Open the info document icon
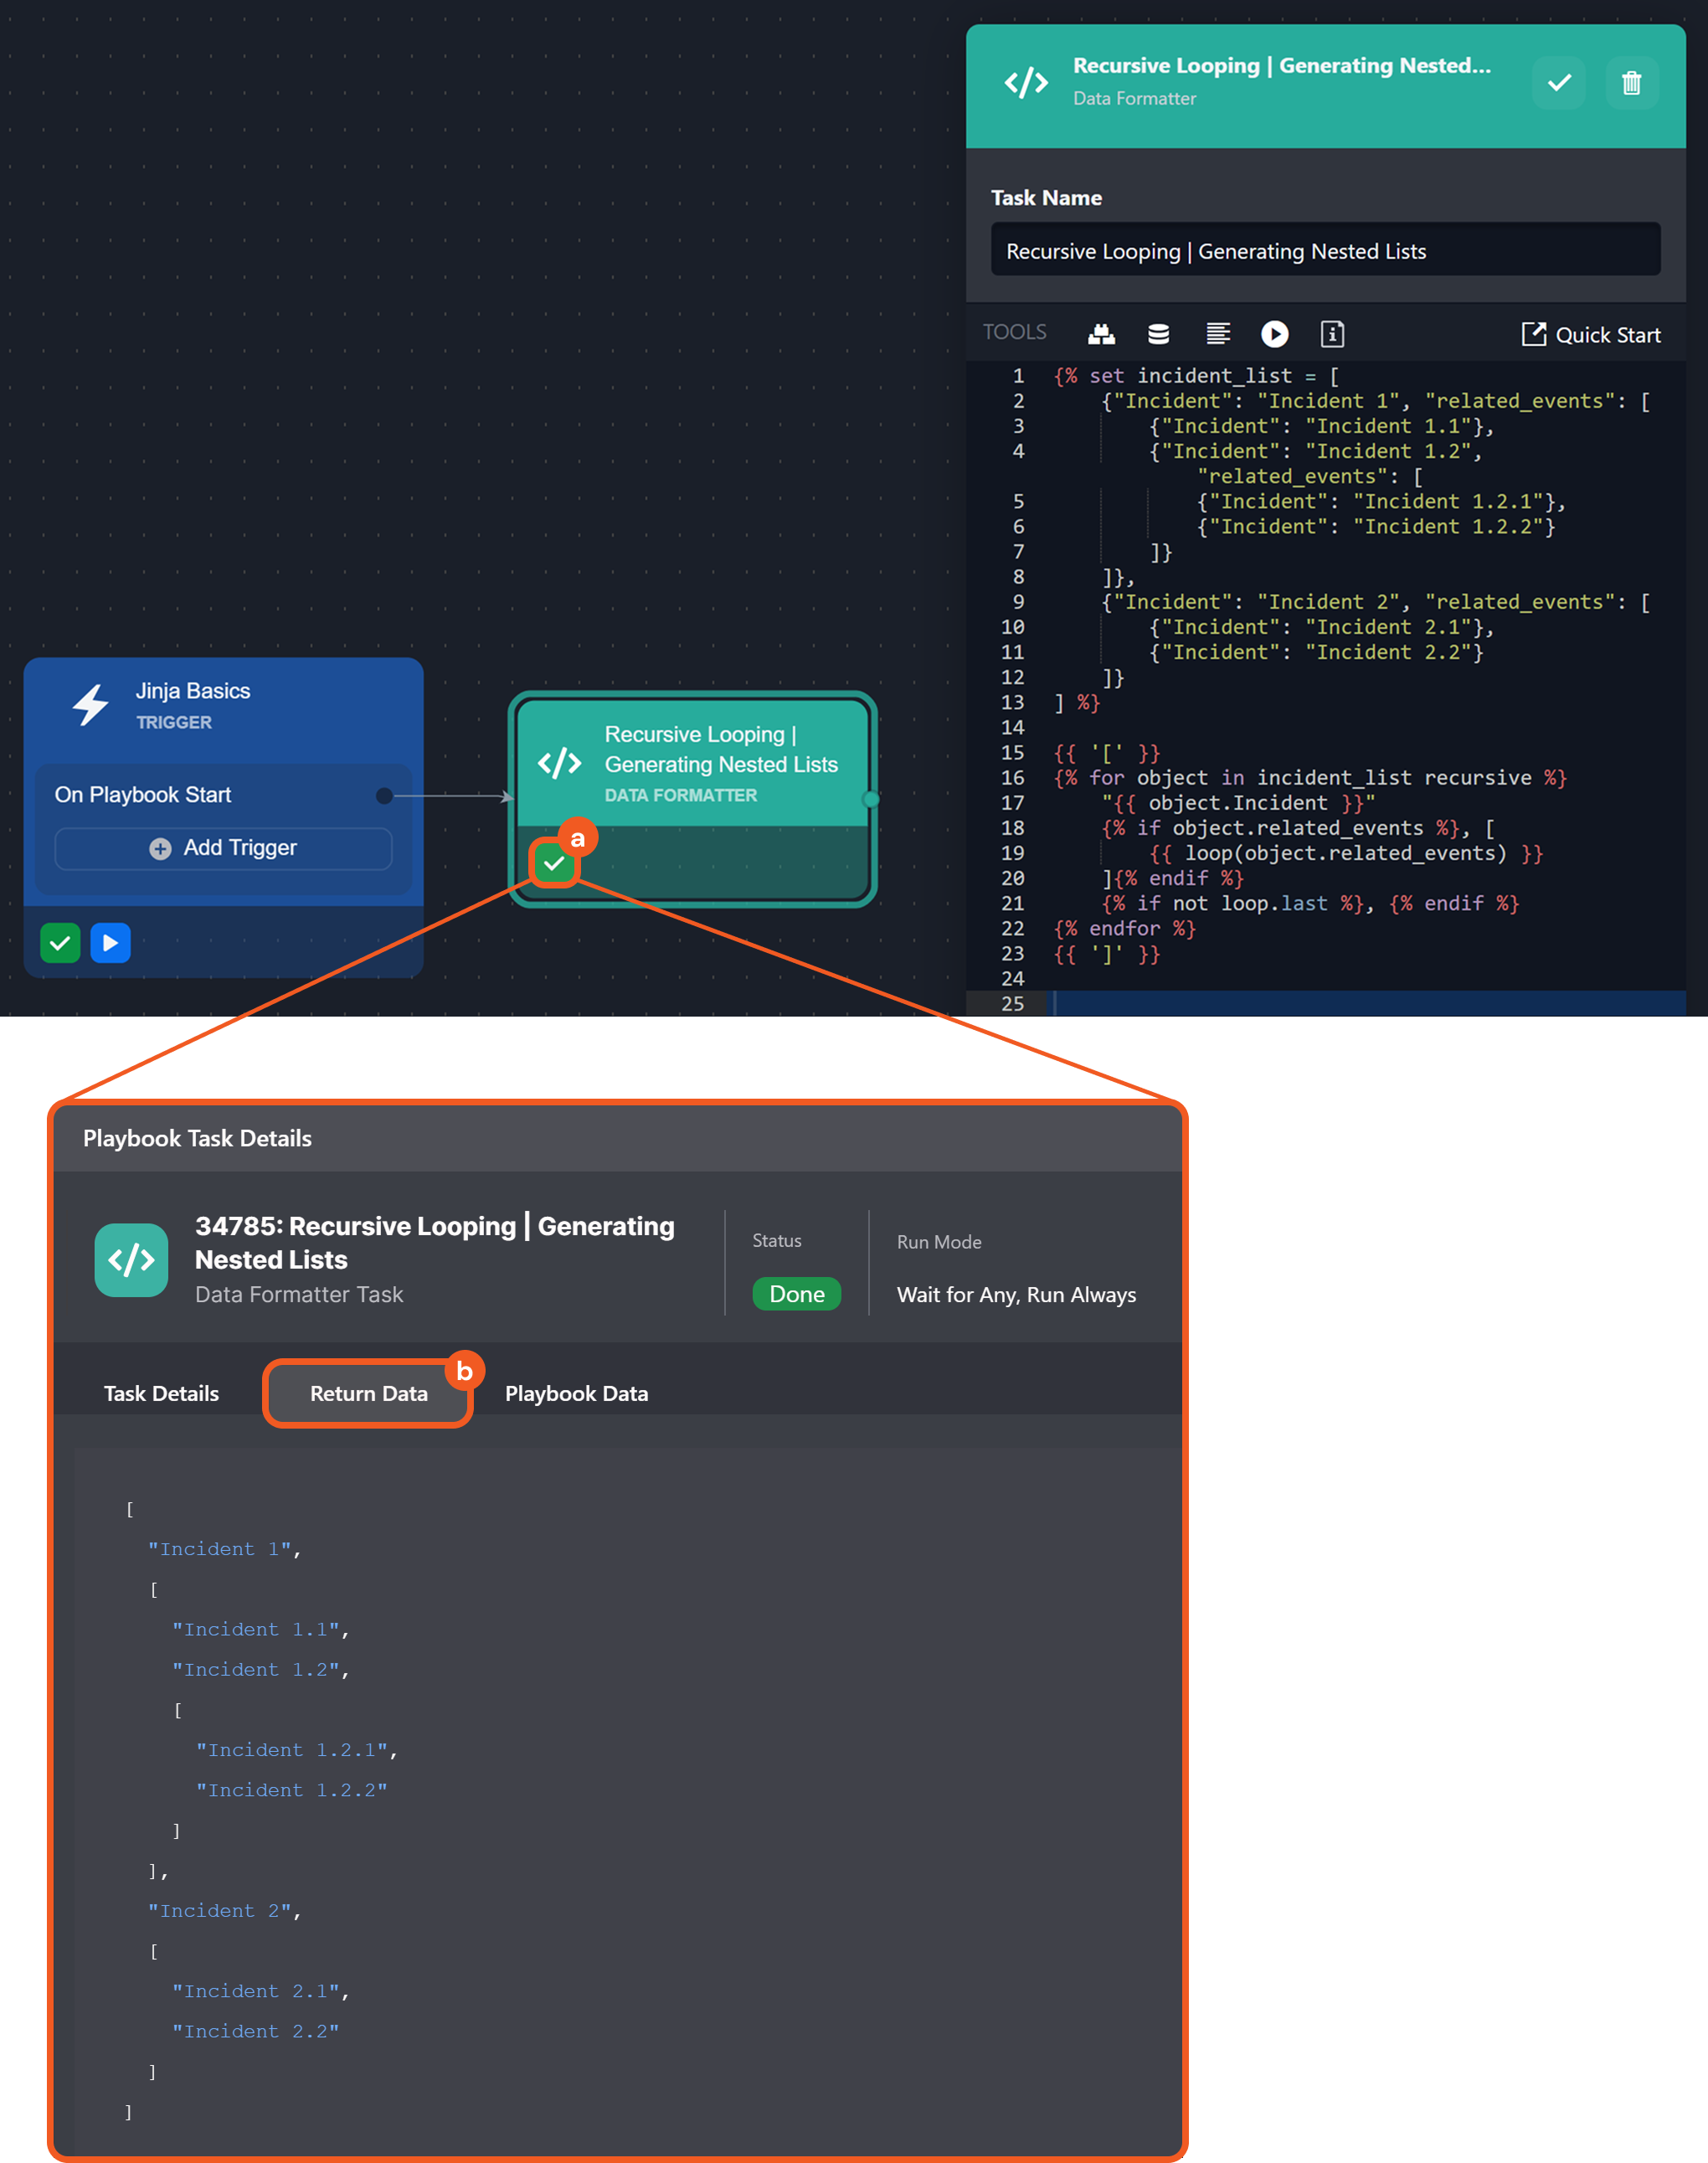Image resolution: width=1708 pixels, height=2163 pixels. [1331, 334]
